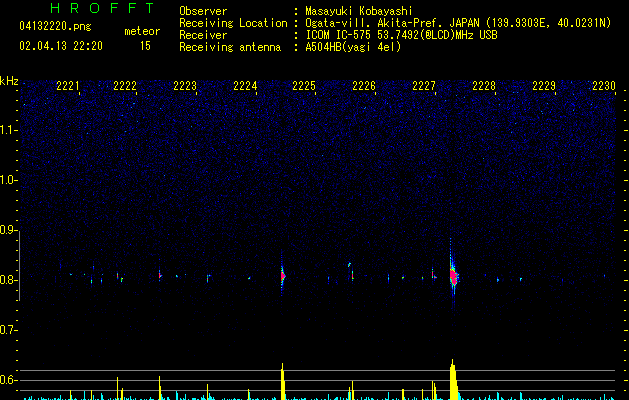Click the 0.8 kHz frequency label

9,280
